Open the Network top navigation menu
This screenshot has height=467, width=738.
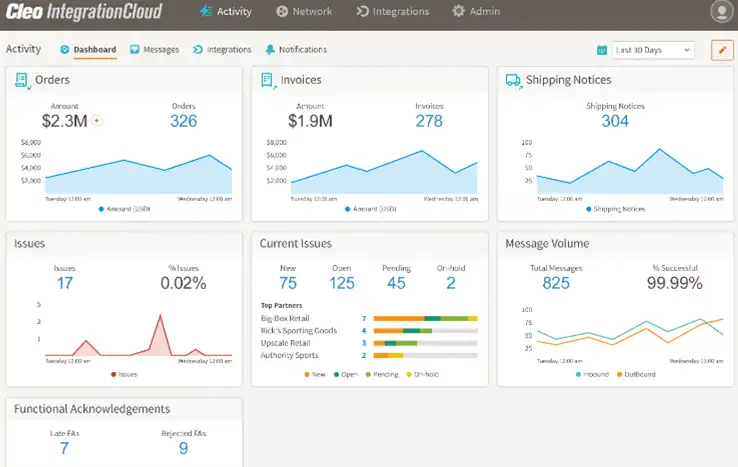(304, 11)
